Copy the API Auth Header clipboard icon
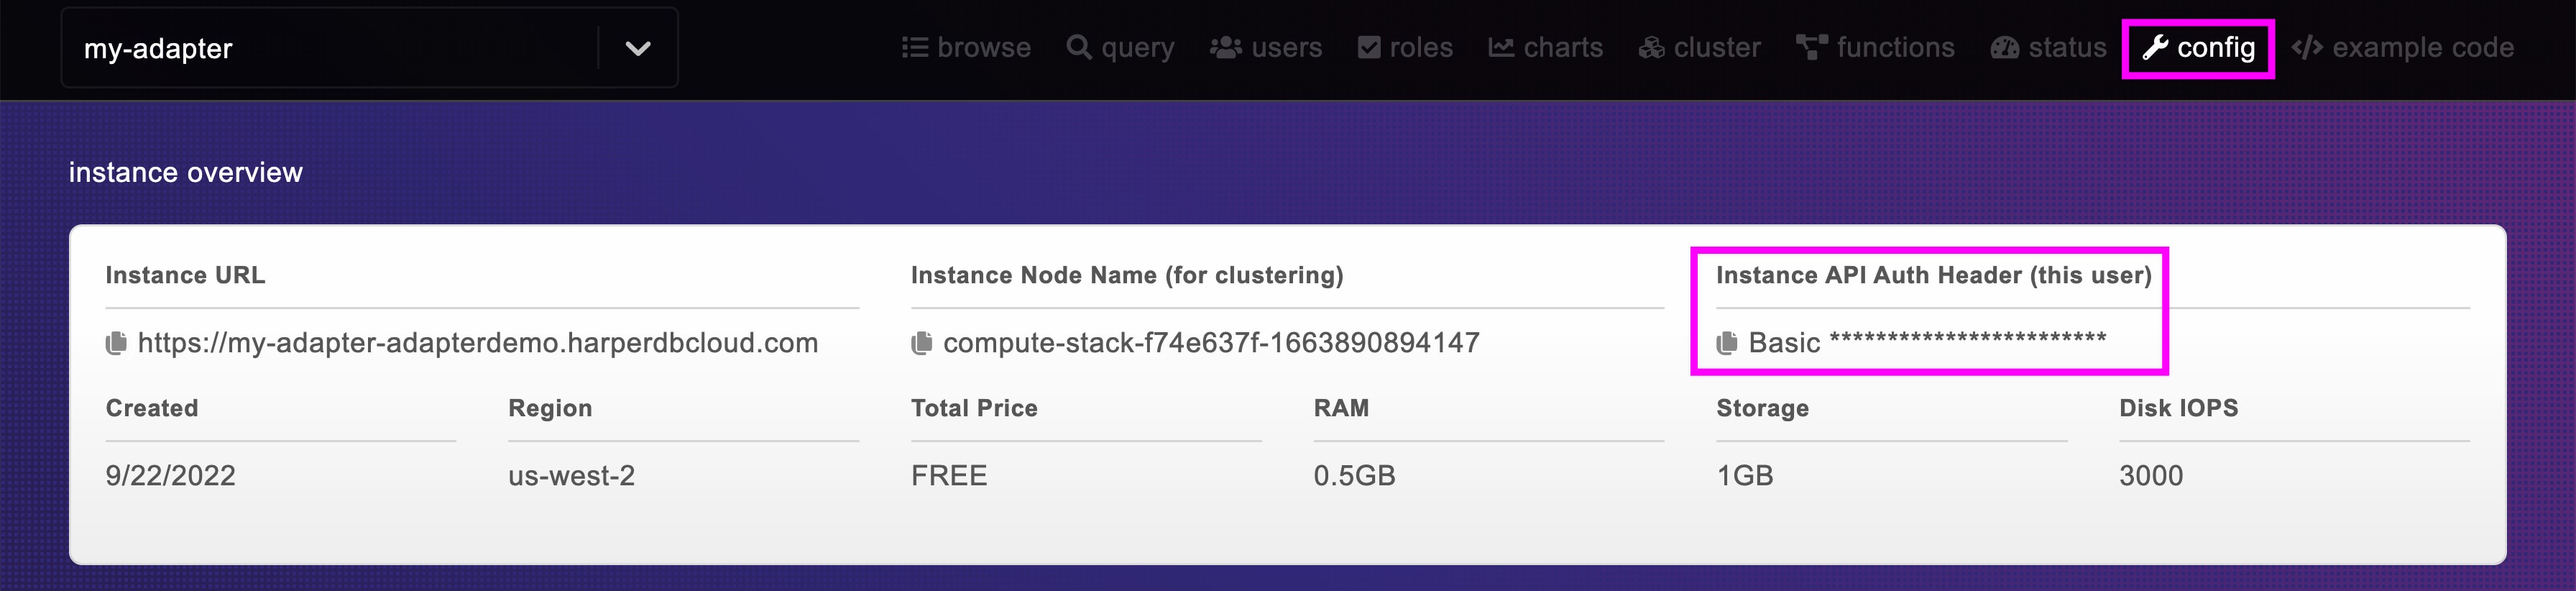 coord(1726,343)
